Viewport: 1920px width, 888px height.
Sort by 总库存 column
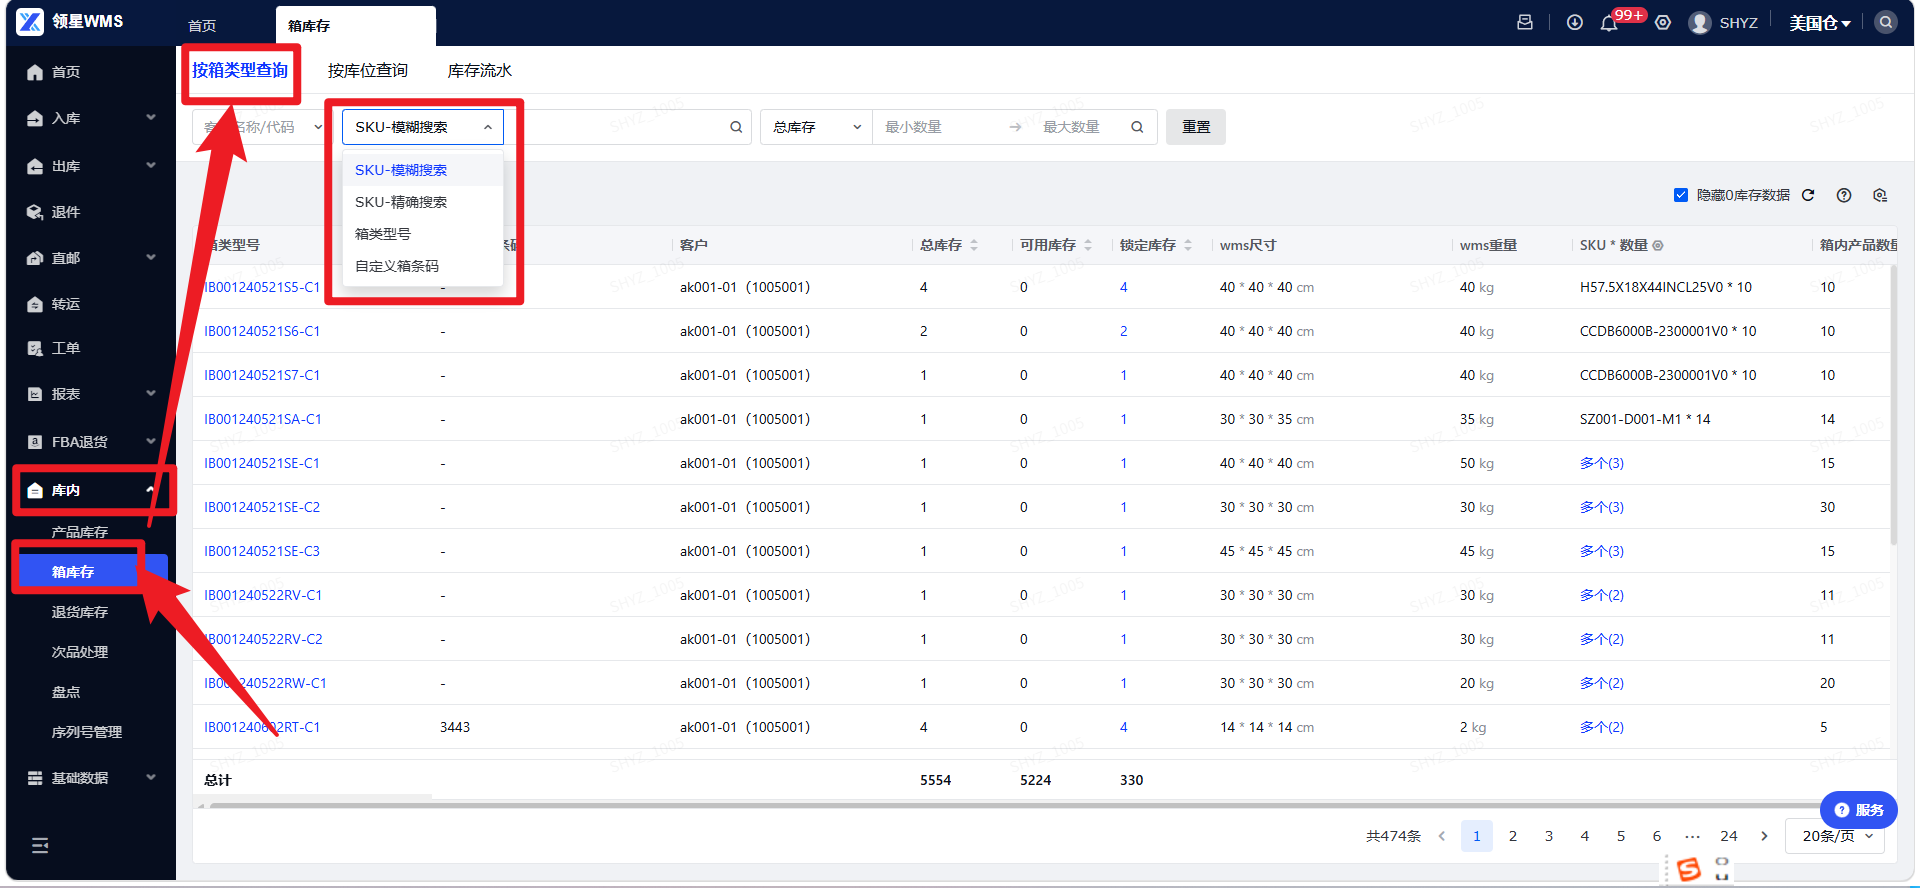coord(974,245)
